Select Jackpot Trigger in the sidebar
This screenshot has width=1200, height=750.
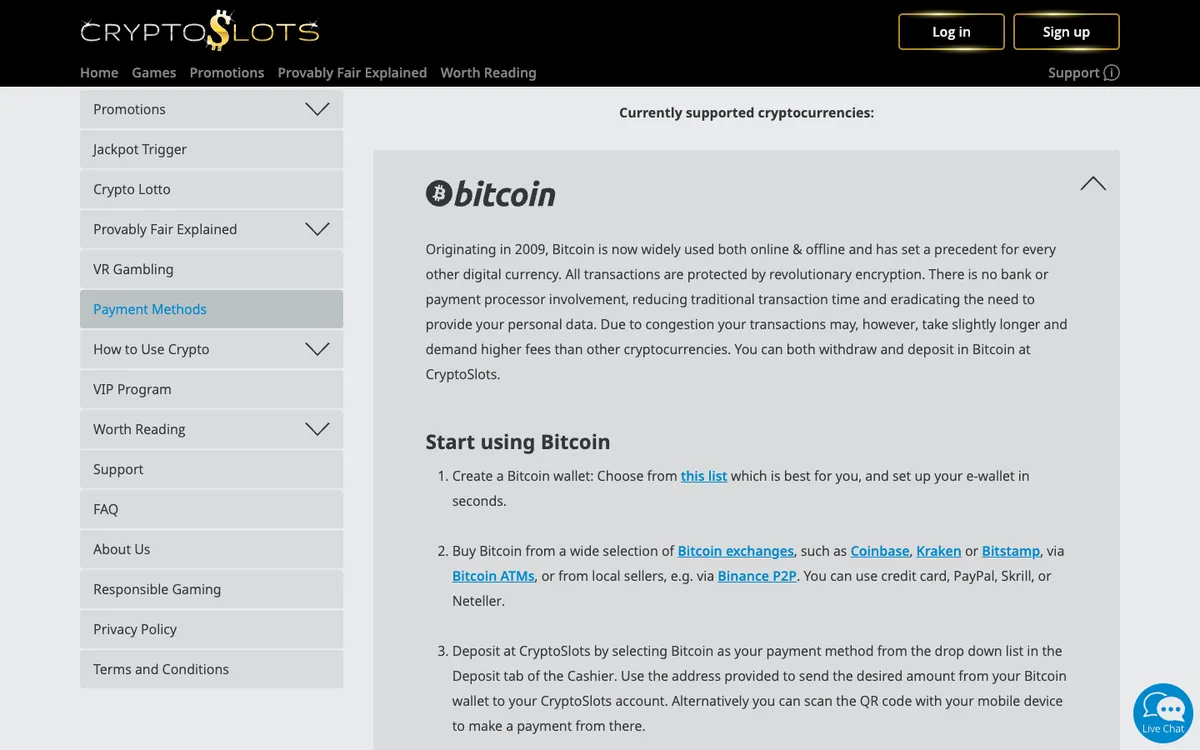point(211,149)
